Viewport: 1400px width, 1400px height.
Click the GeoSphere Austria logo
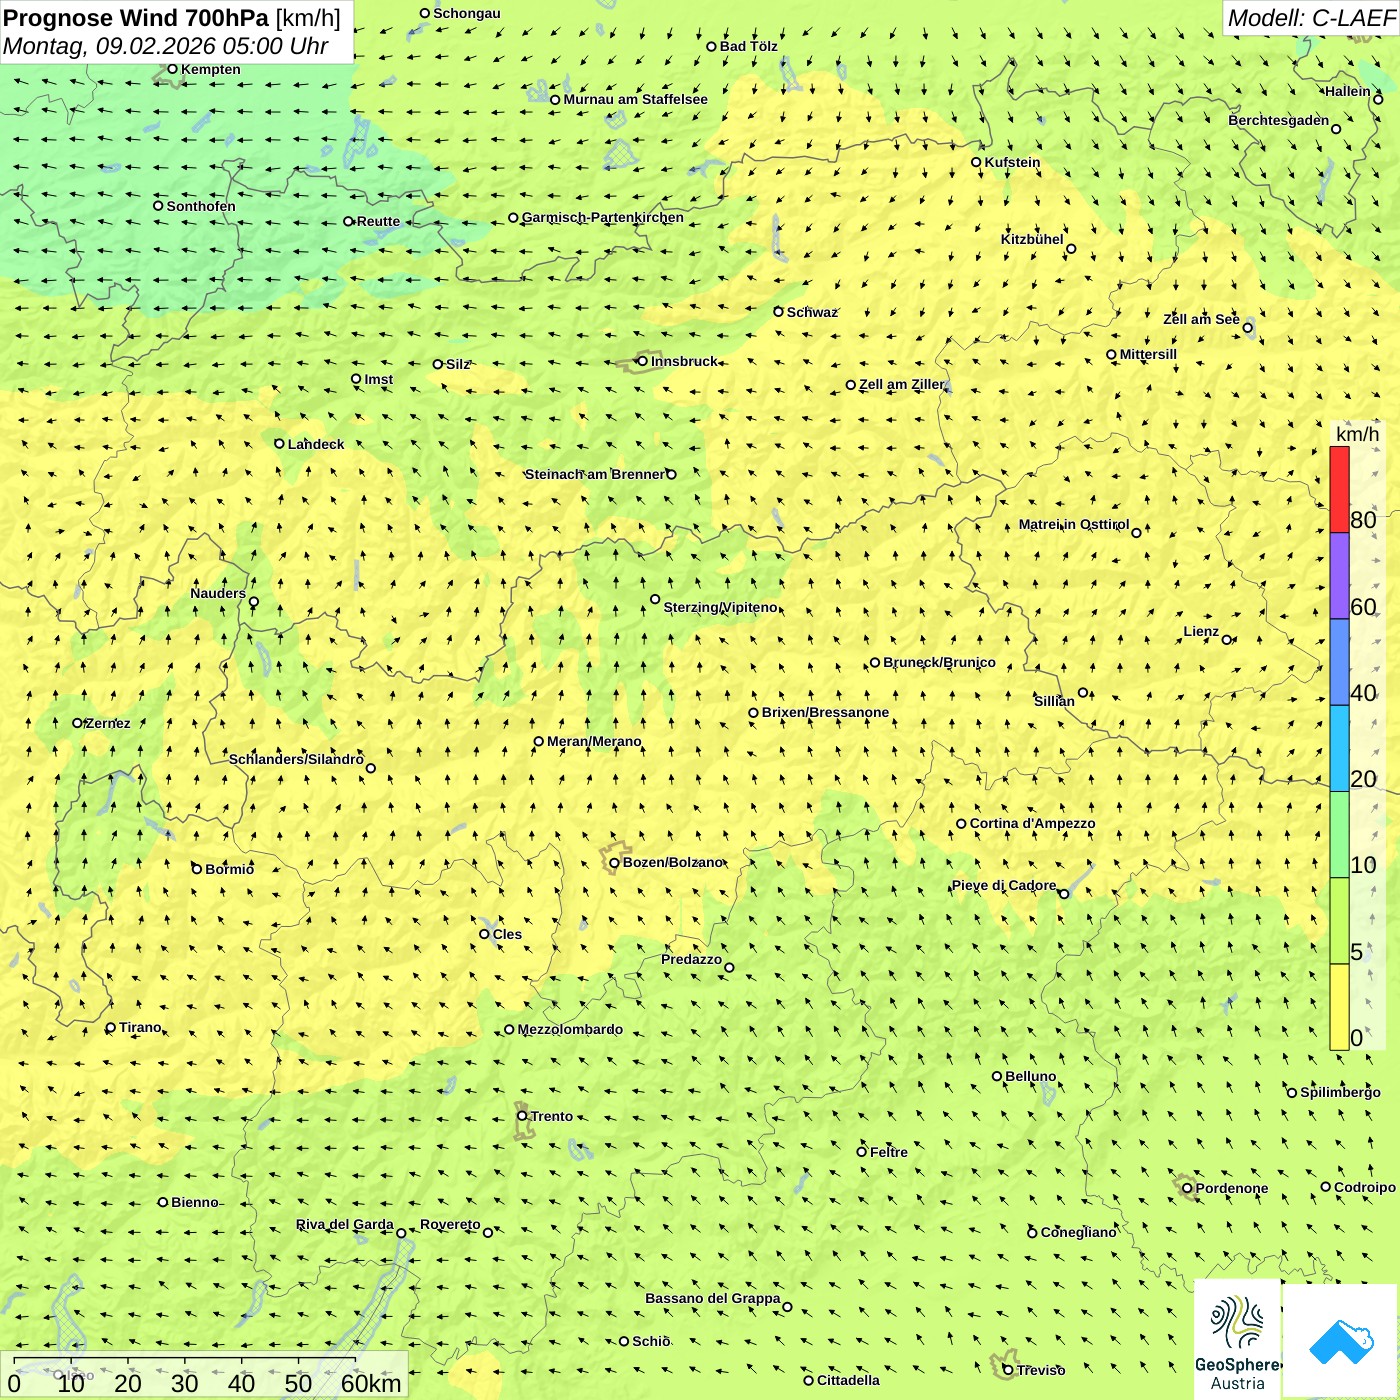1237,1340
